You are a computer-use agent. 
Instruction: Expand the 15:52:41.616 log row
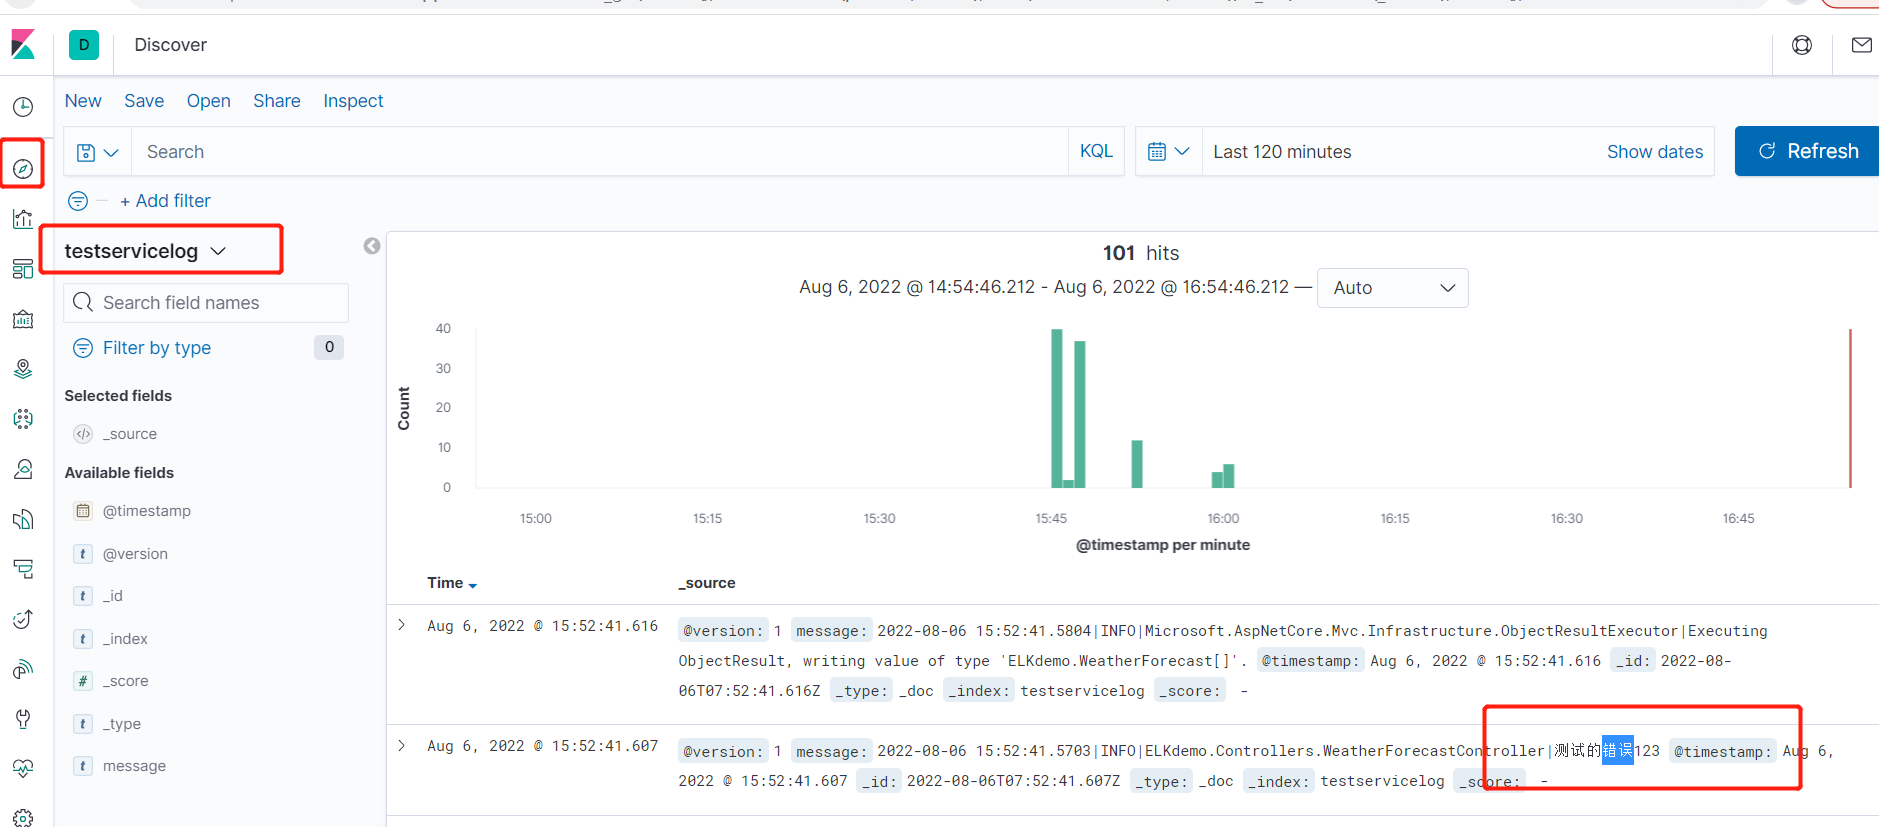tap(401, 625)
